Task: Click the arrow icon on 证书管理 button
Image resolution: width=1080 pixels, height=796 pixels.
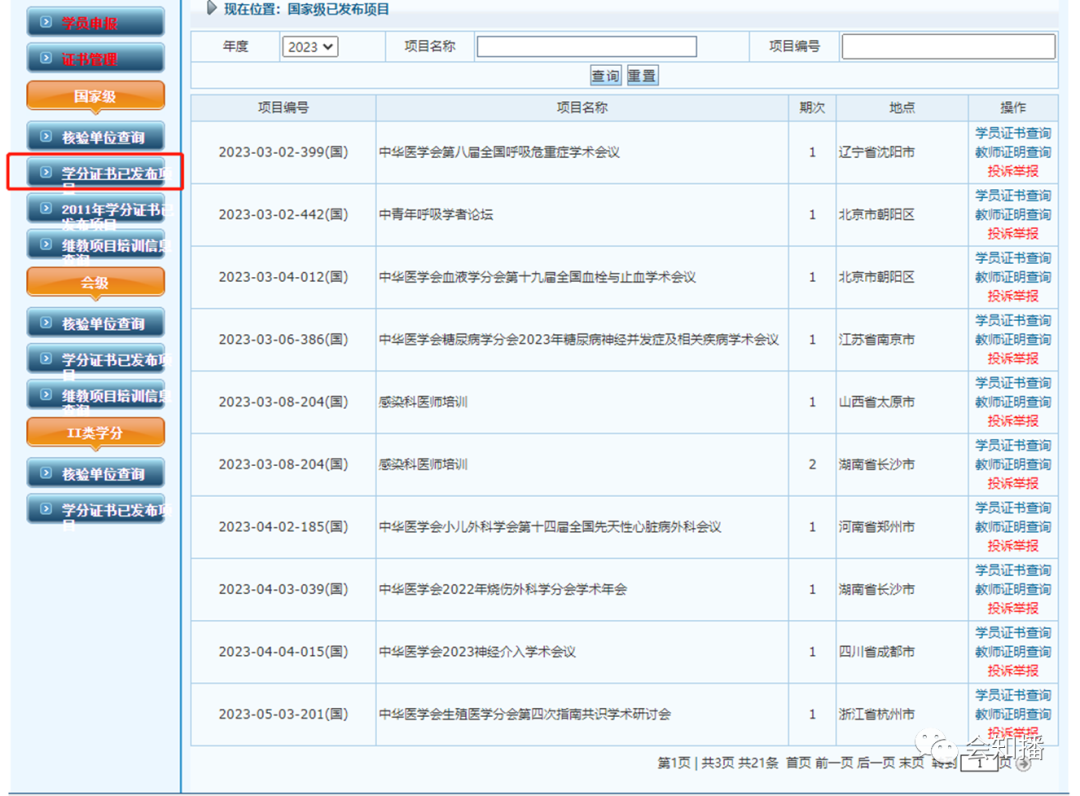Action: pyautogui.click(x=45, y=58)
